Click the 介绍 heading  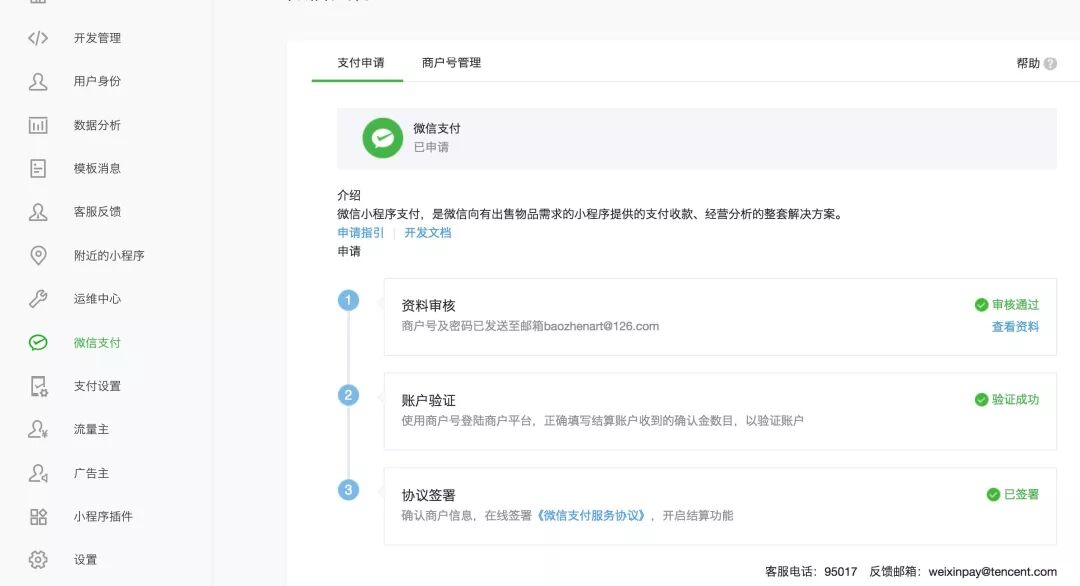pos(349,196)
